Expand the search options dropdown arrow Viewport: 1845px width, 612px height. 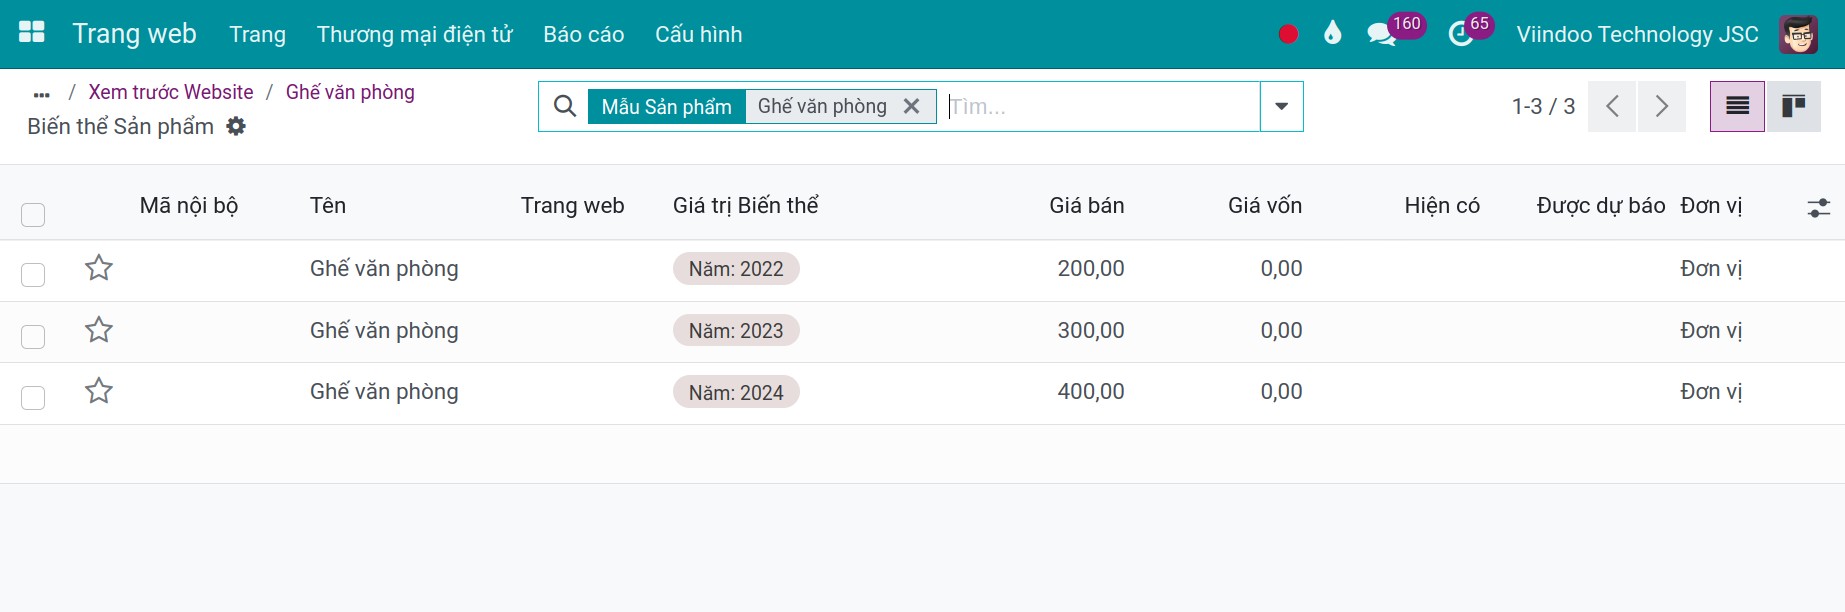point(1281,106)
